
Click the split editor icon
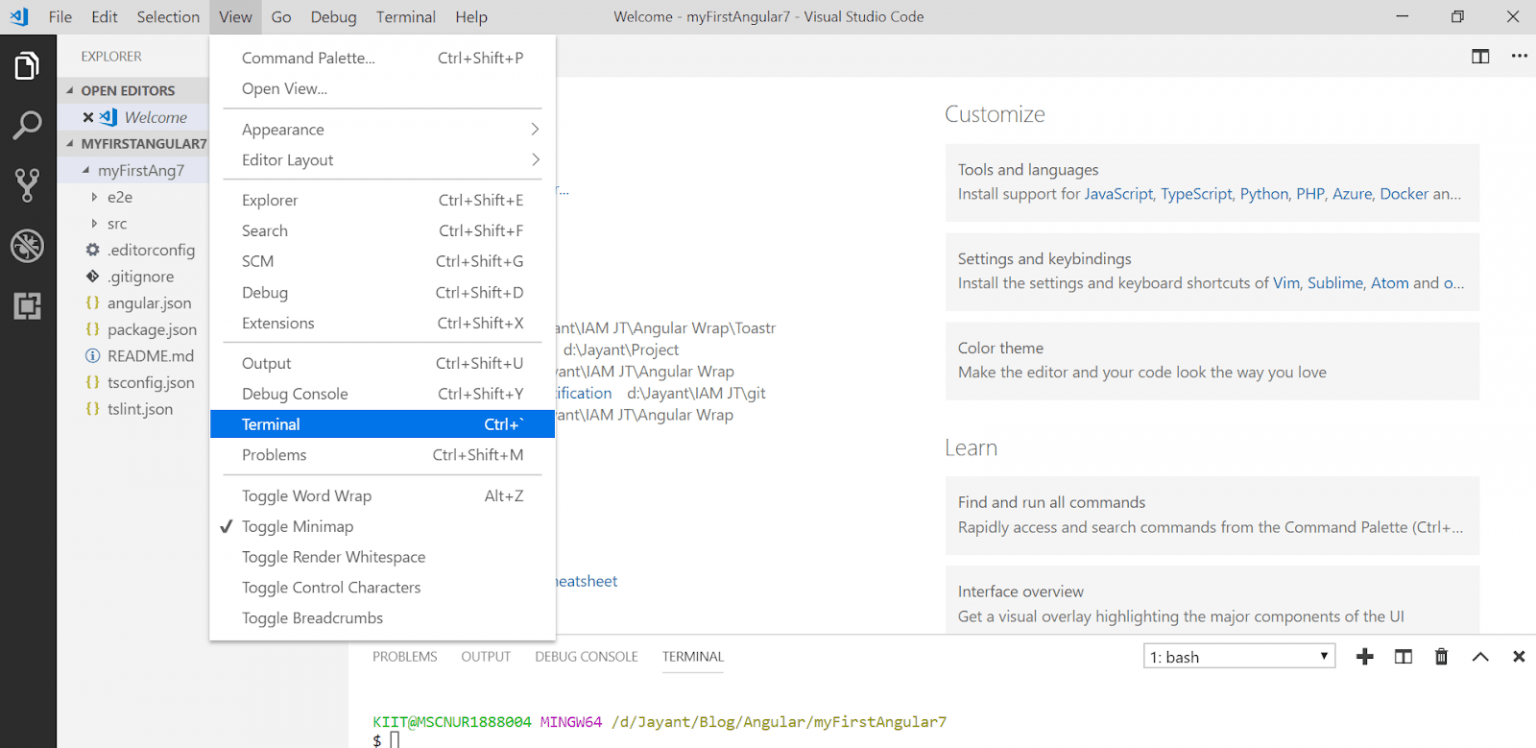[1481, 56]
